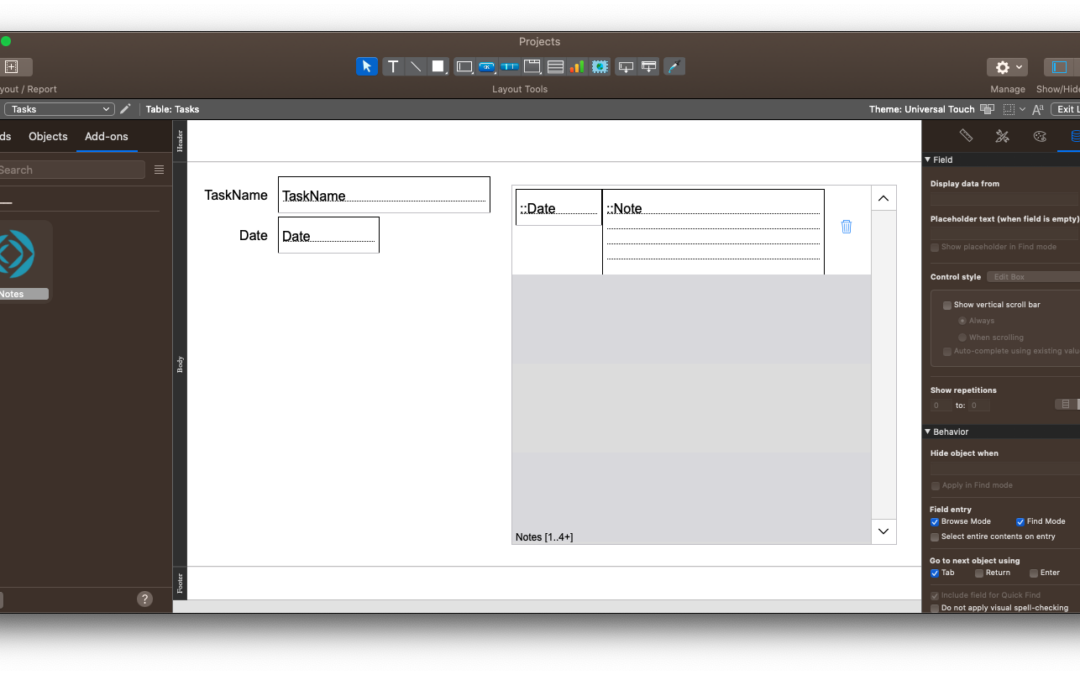Click the trash icon in portal row
Screen dimensions: 1080x675
(x=846, y=227)
